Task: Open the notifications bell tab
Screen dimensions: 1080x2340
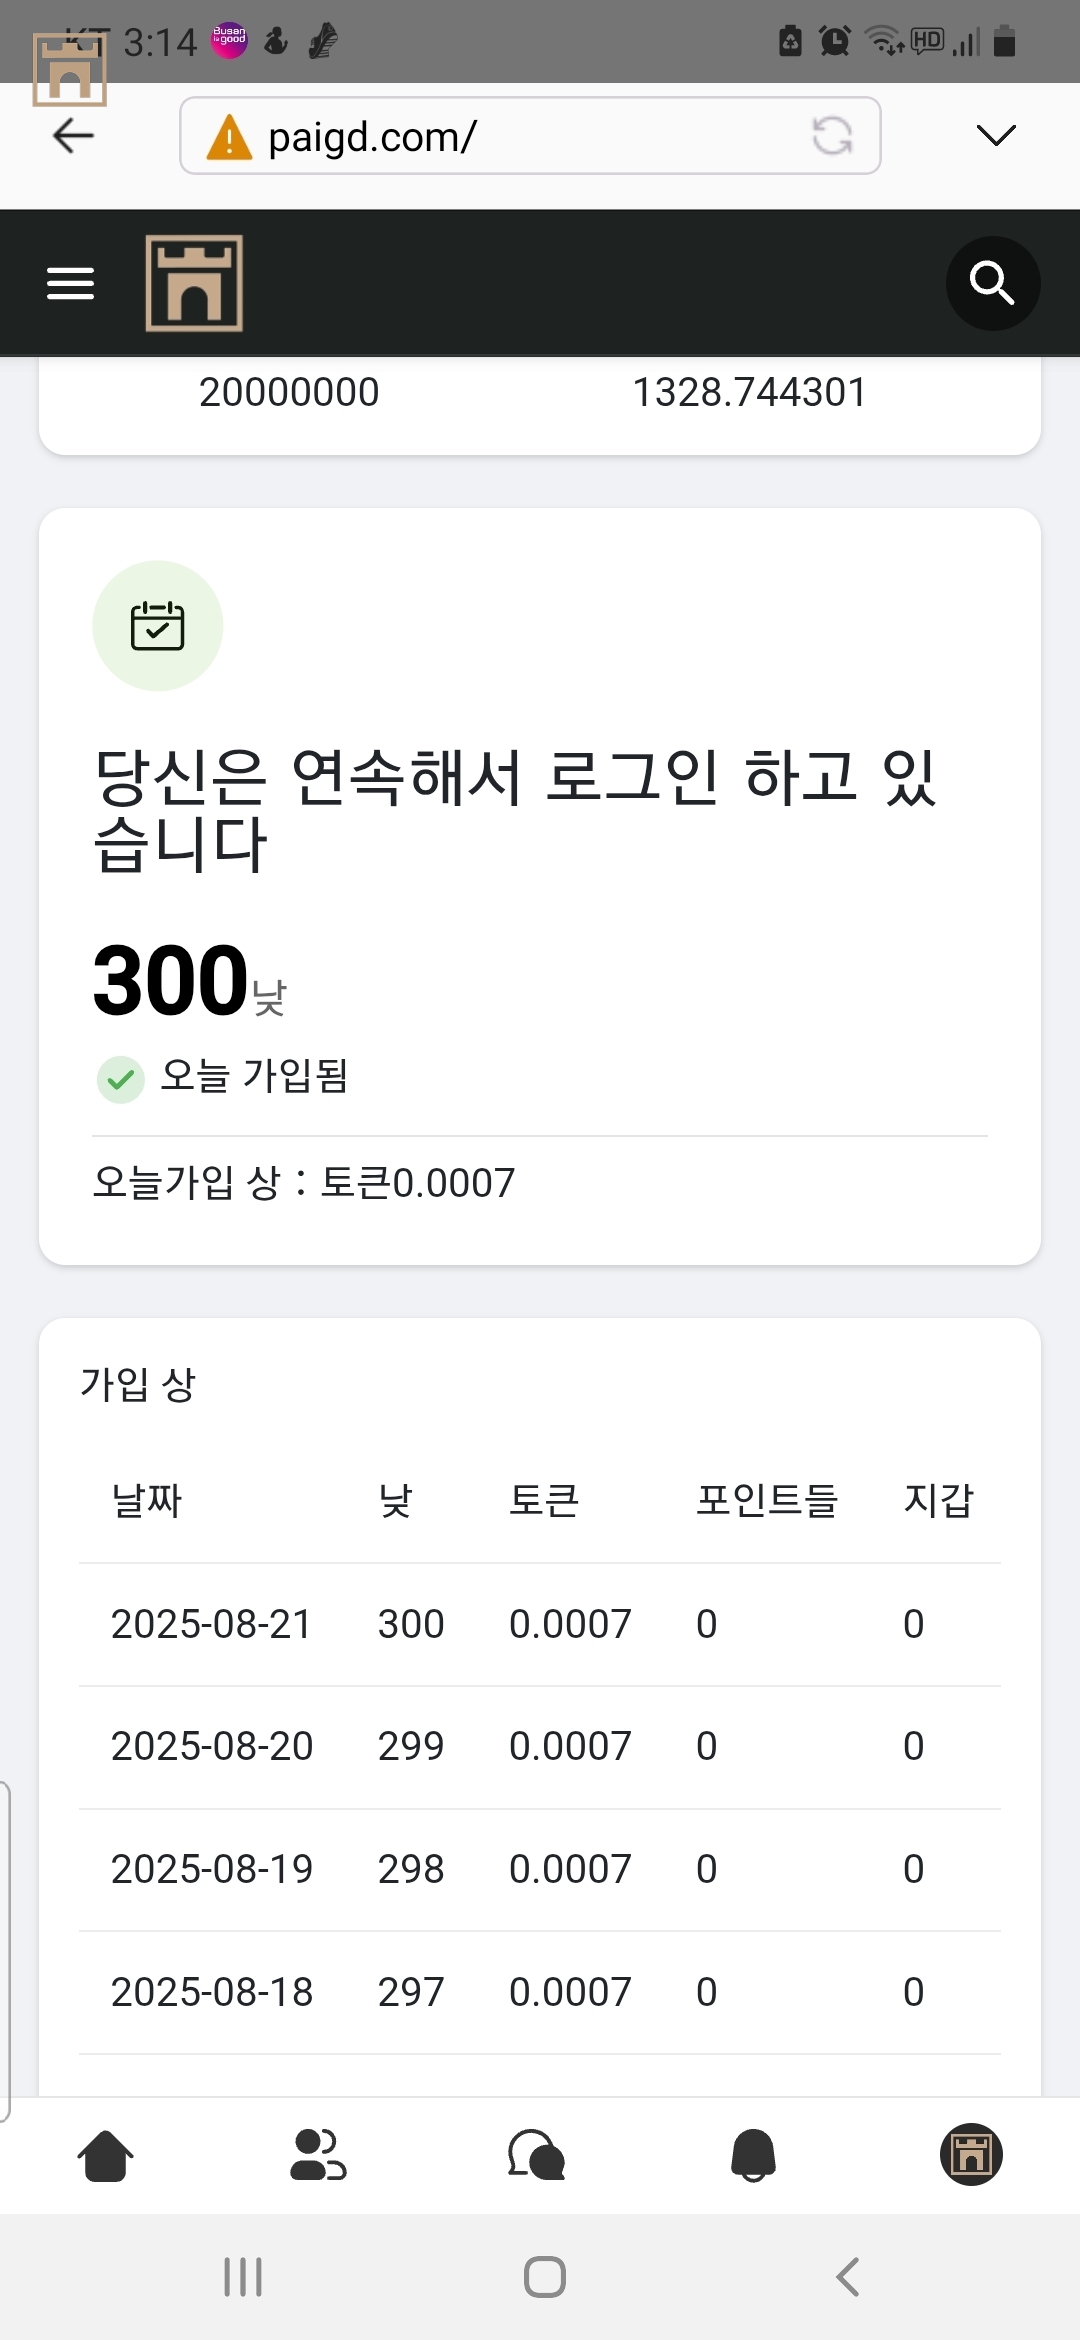Action: click(x=754, y=2155)
